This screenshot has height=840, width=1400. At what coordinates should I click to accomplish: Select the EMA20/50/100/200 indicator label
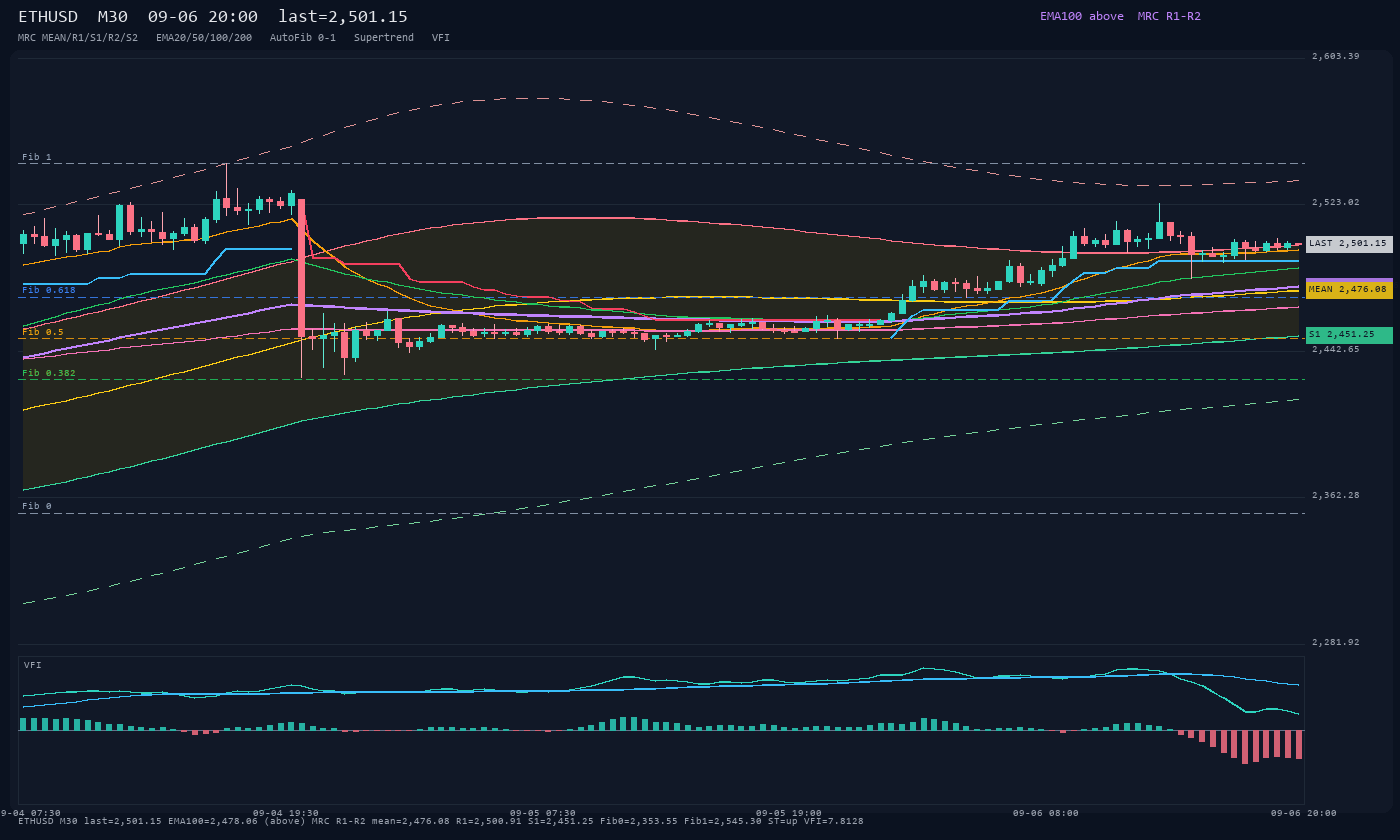[204, 37]
